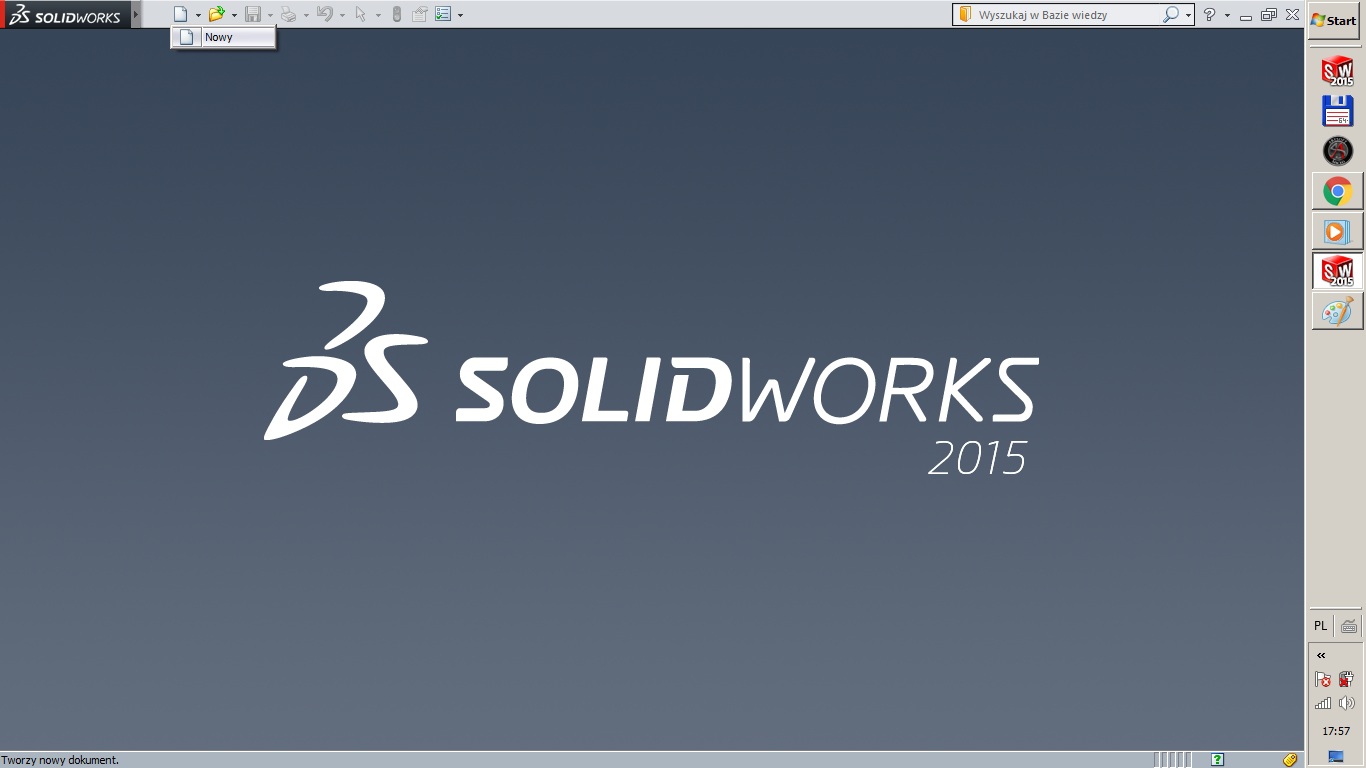This screenshot has height=768, width=1366.
Task: Click the Save floppy disk icon
Action: pyautogui.click(x=253, y=14)
